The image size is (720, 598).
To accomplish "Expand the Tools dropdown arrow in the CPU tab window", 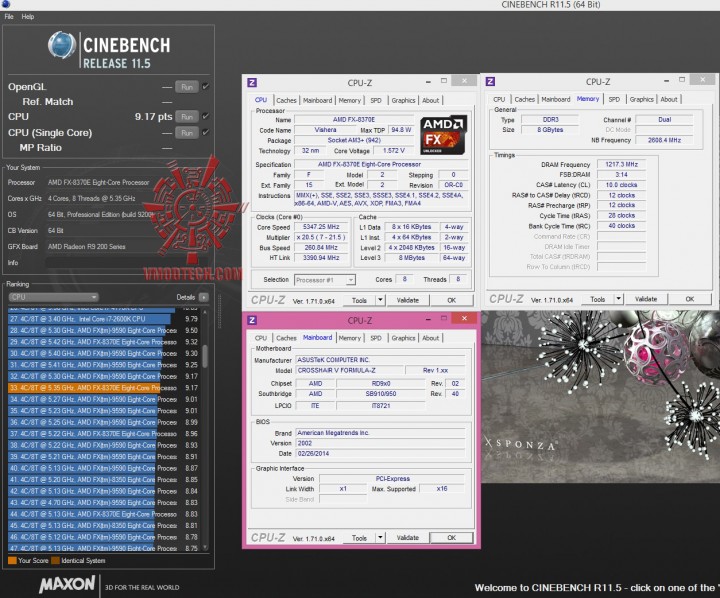I will point(380,300).
